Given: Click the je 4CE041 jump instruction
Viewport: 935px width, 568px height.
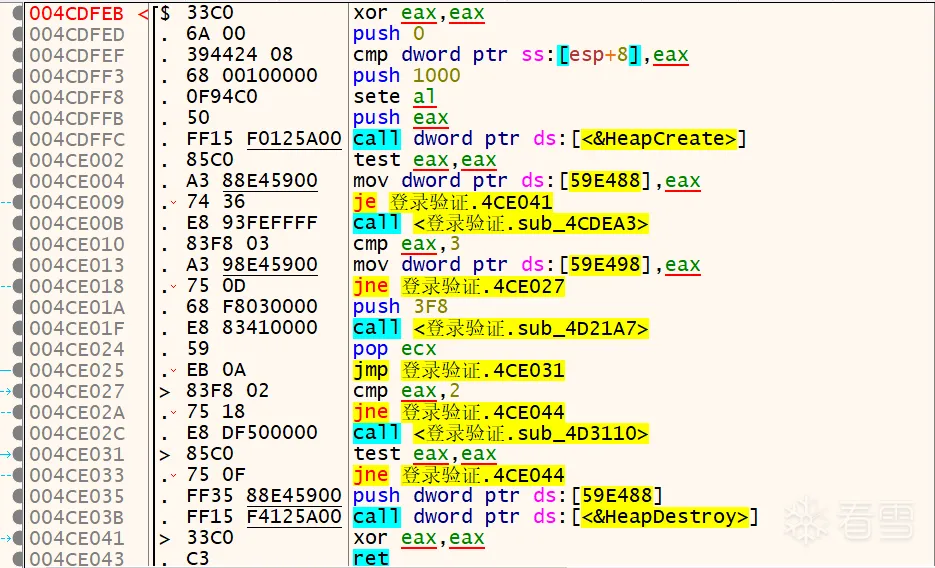Looking at the screenshot, I should tap(453, 202).
